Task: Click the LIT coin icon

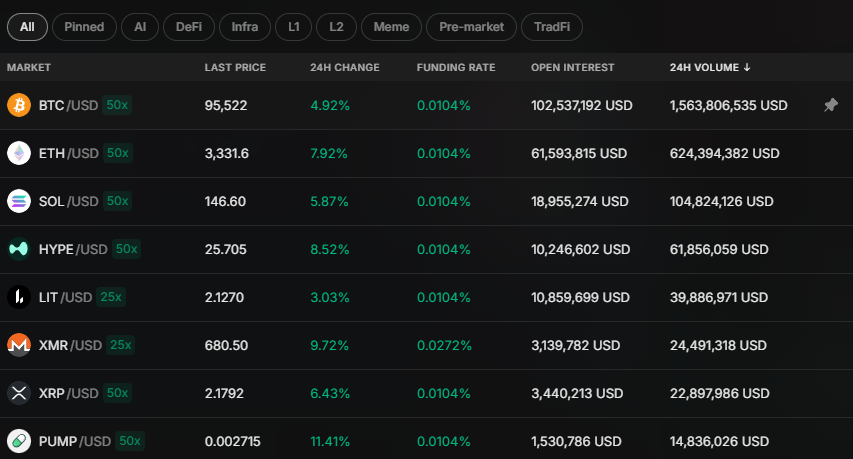Action: pos(19,297)
